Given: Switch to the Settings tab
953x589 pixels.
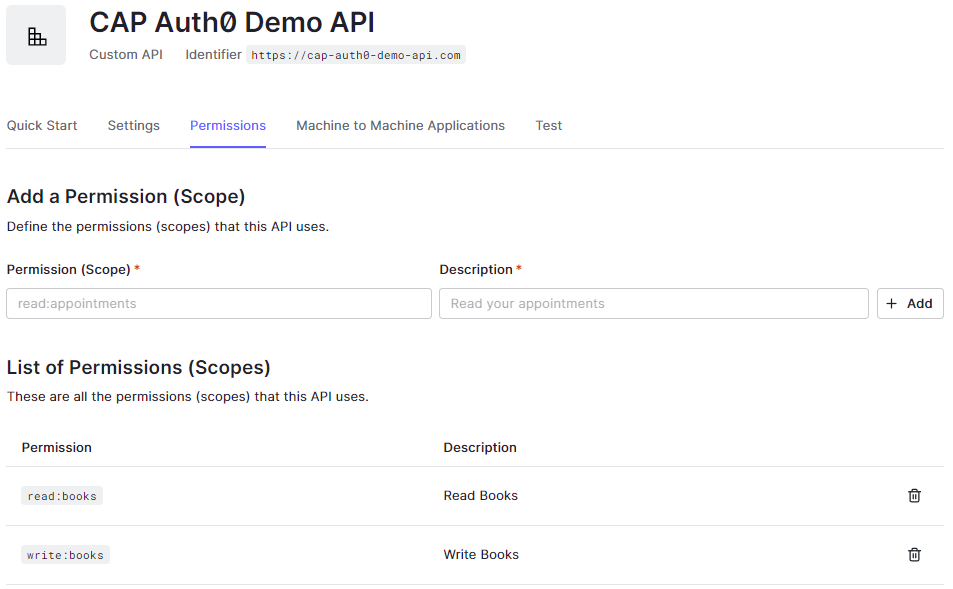Looking at the screenshot, I should [134, 126].
